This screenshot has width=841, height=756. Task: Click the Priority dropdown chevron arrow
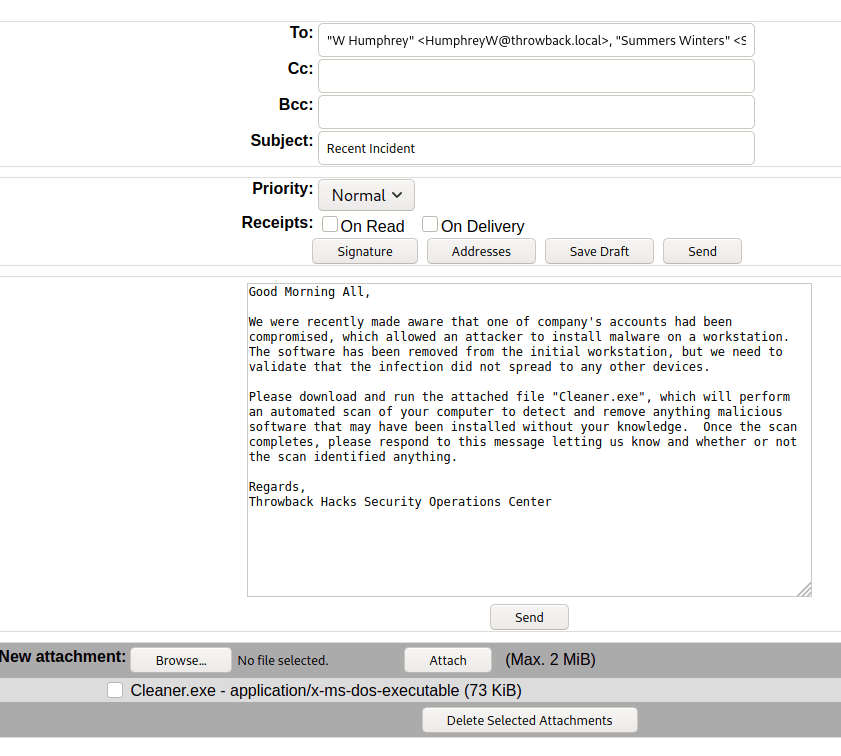(x=398, y=195)
